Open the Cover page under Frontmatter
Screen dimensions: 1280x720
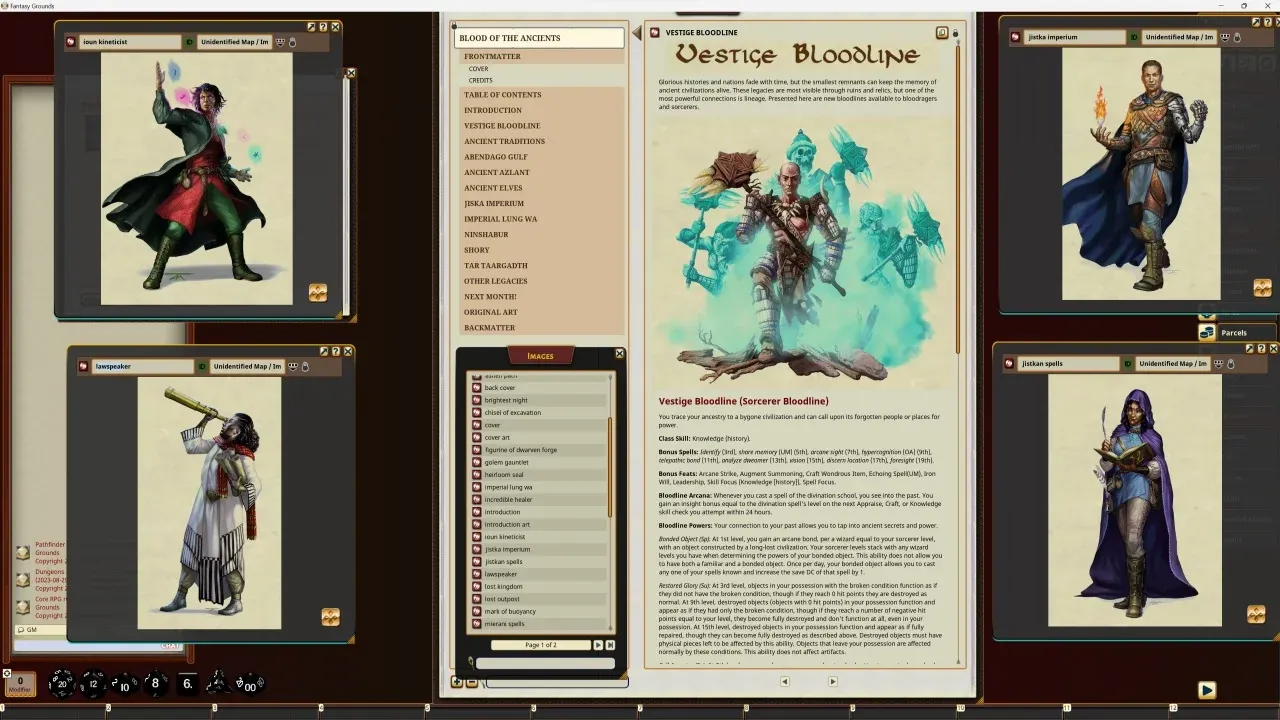coord(479,69)
